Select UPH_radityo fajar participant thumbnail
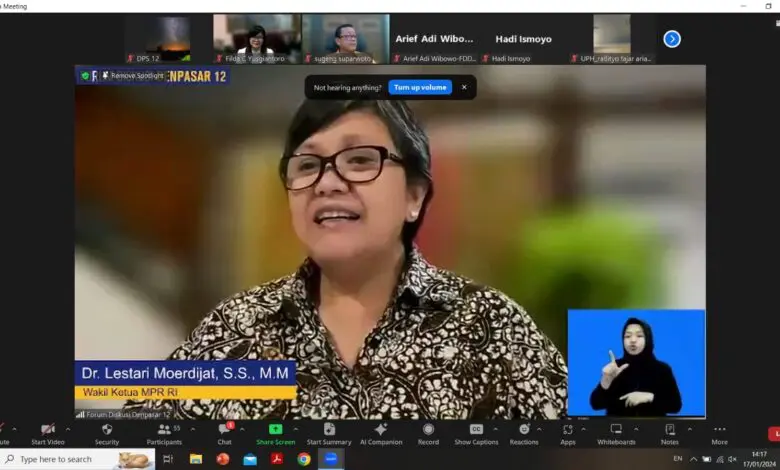This screenshot has width=780, height=470. [612, 39]
